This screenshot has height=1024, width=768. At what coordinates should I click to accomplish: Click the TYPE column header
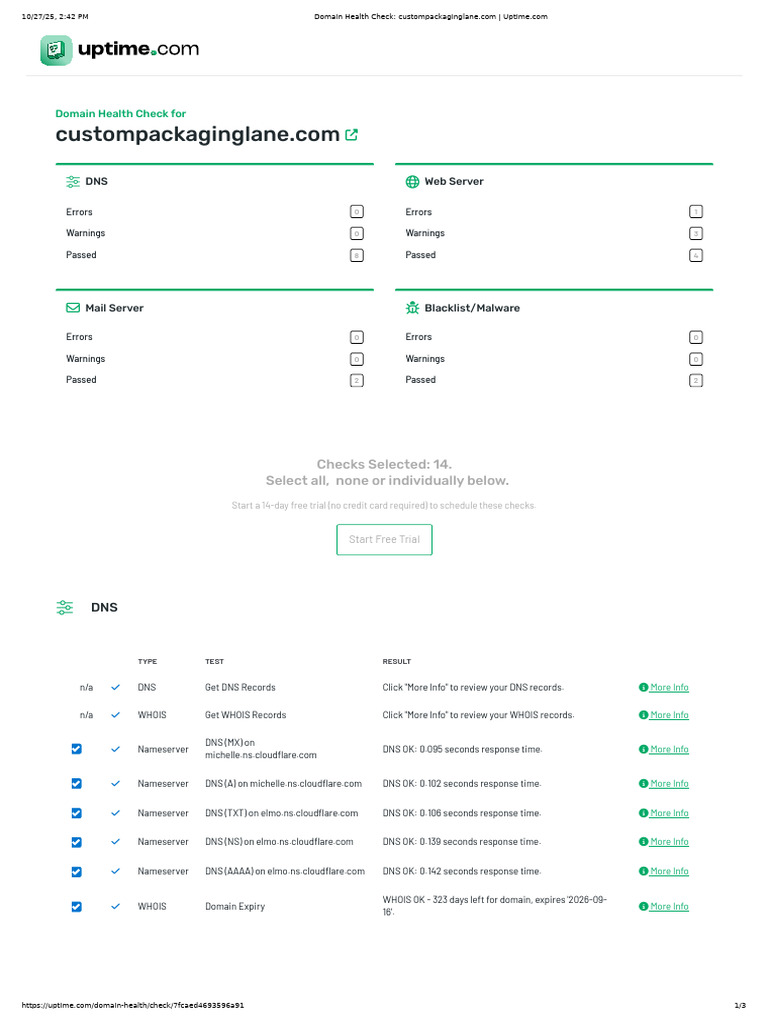(x=148, y=661)
